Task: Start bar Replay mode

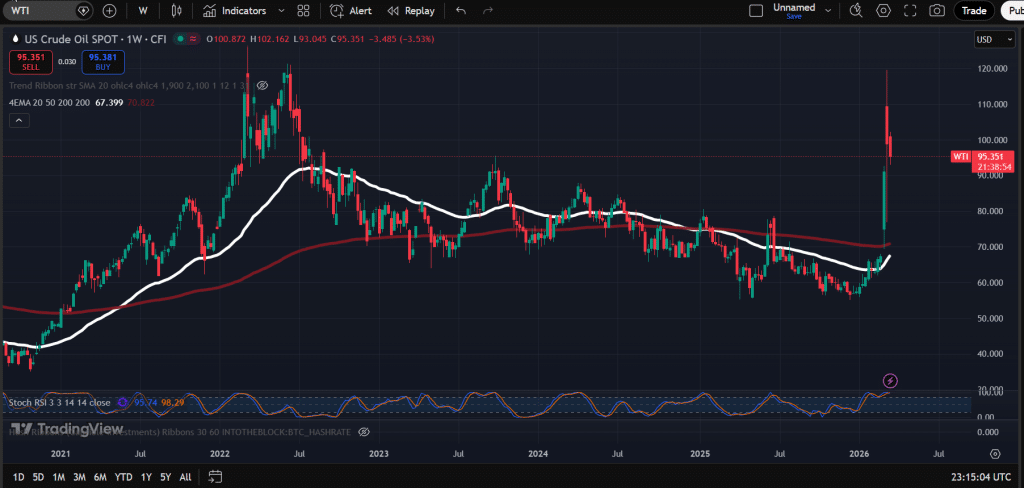Action: pos(411,11)
